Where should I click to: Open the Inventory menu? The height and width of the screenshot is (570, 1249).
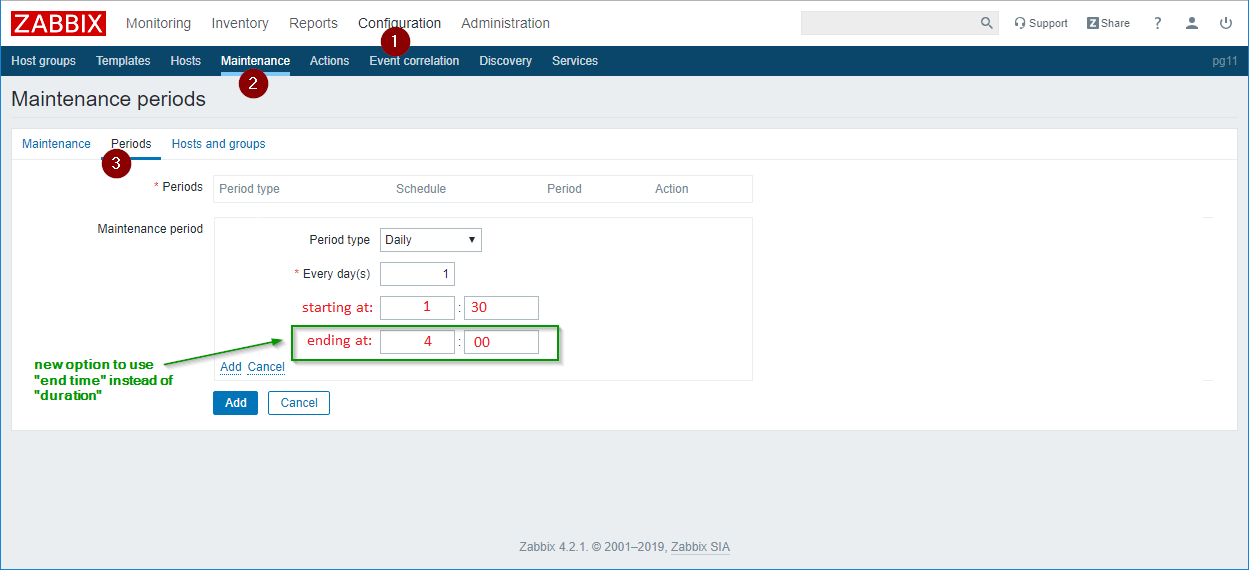pos(240,23)
